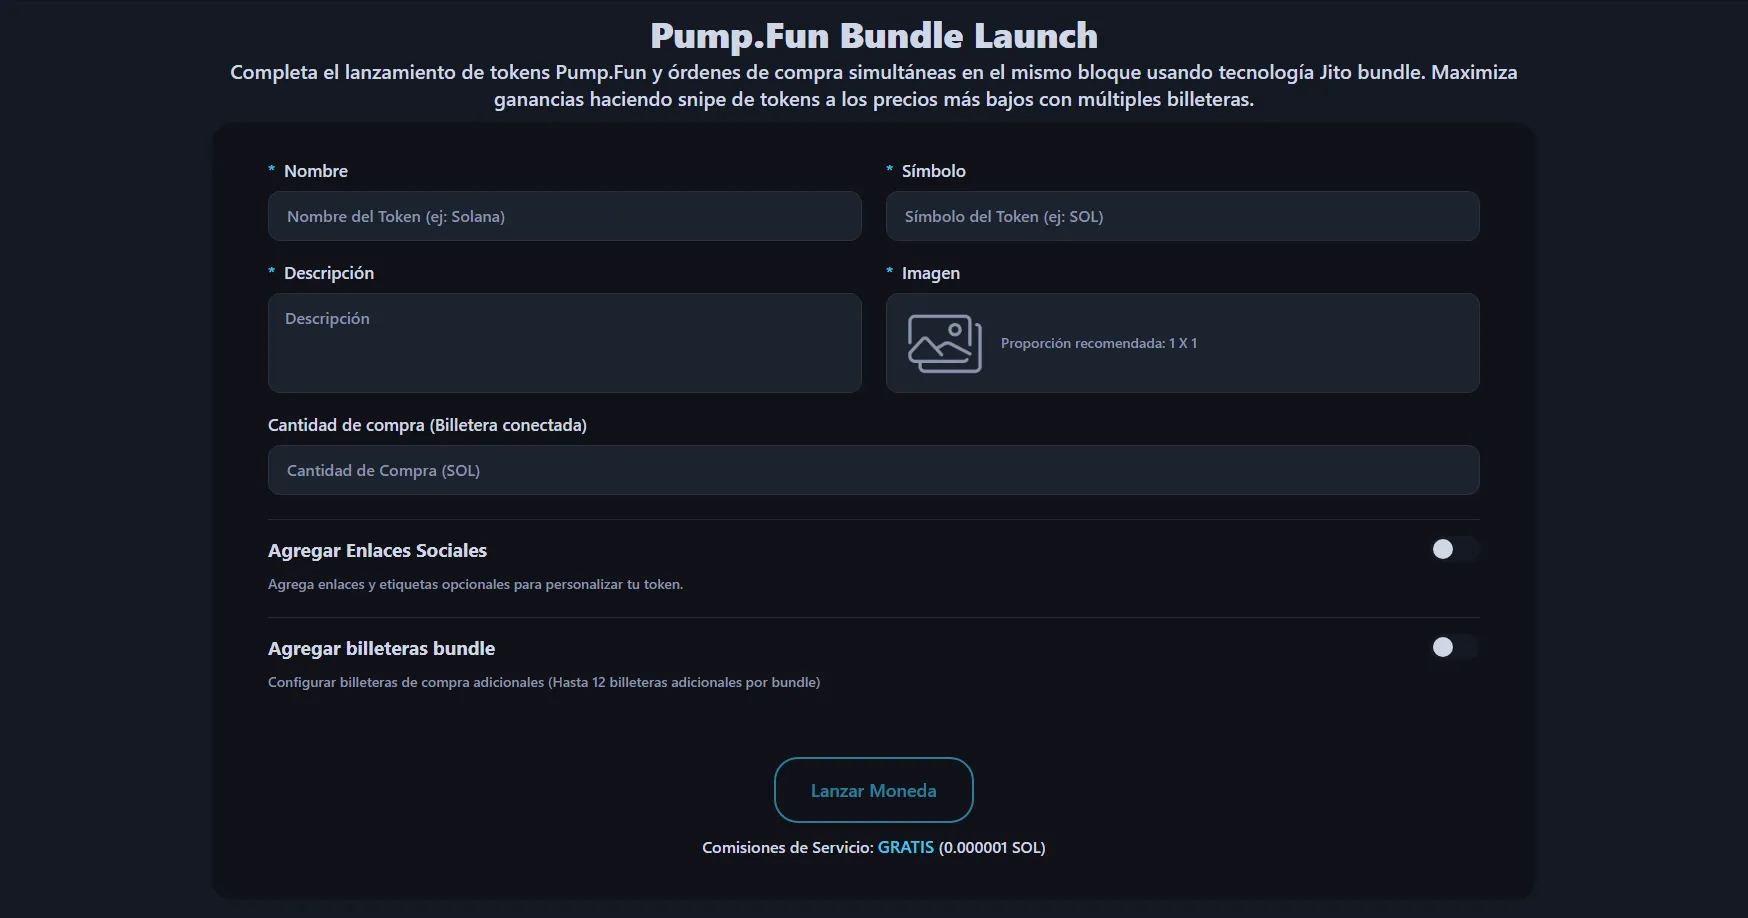Click the Proporción recomendada 1 X 1 text
This screenshot has width=1748, height=918.
[1098, 343]
